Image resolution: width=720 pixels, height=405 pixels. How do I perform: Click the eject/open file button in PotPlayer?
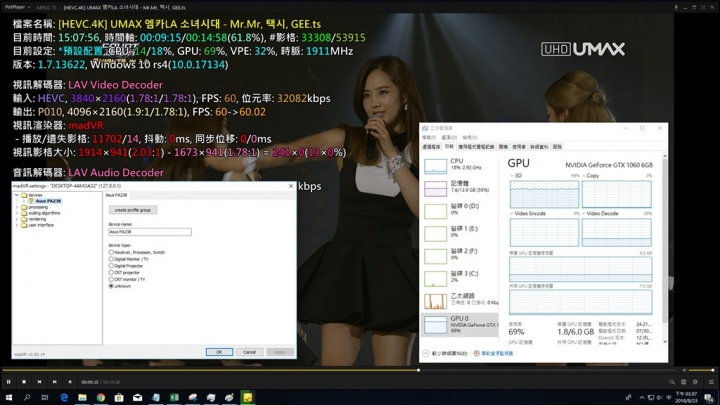(70, 382)
